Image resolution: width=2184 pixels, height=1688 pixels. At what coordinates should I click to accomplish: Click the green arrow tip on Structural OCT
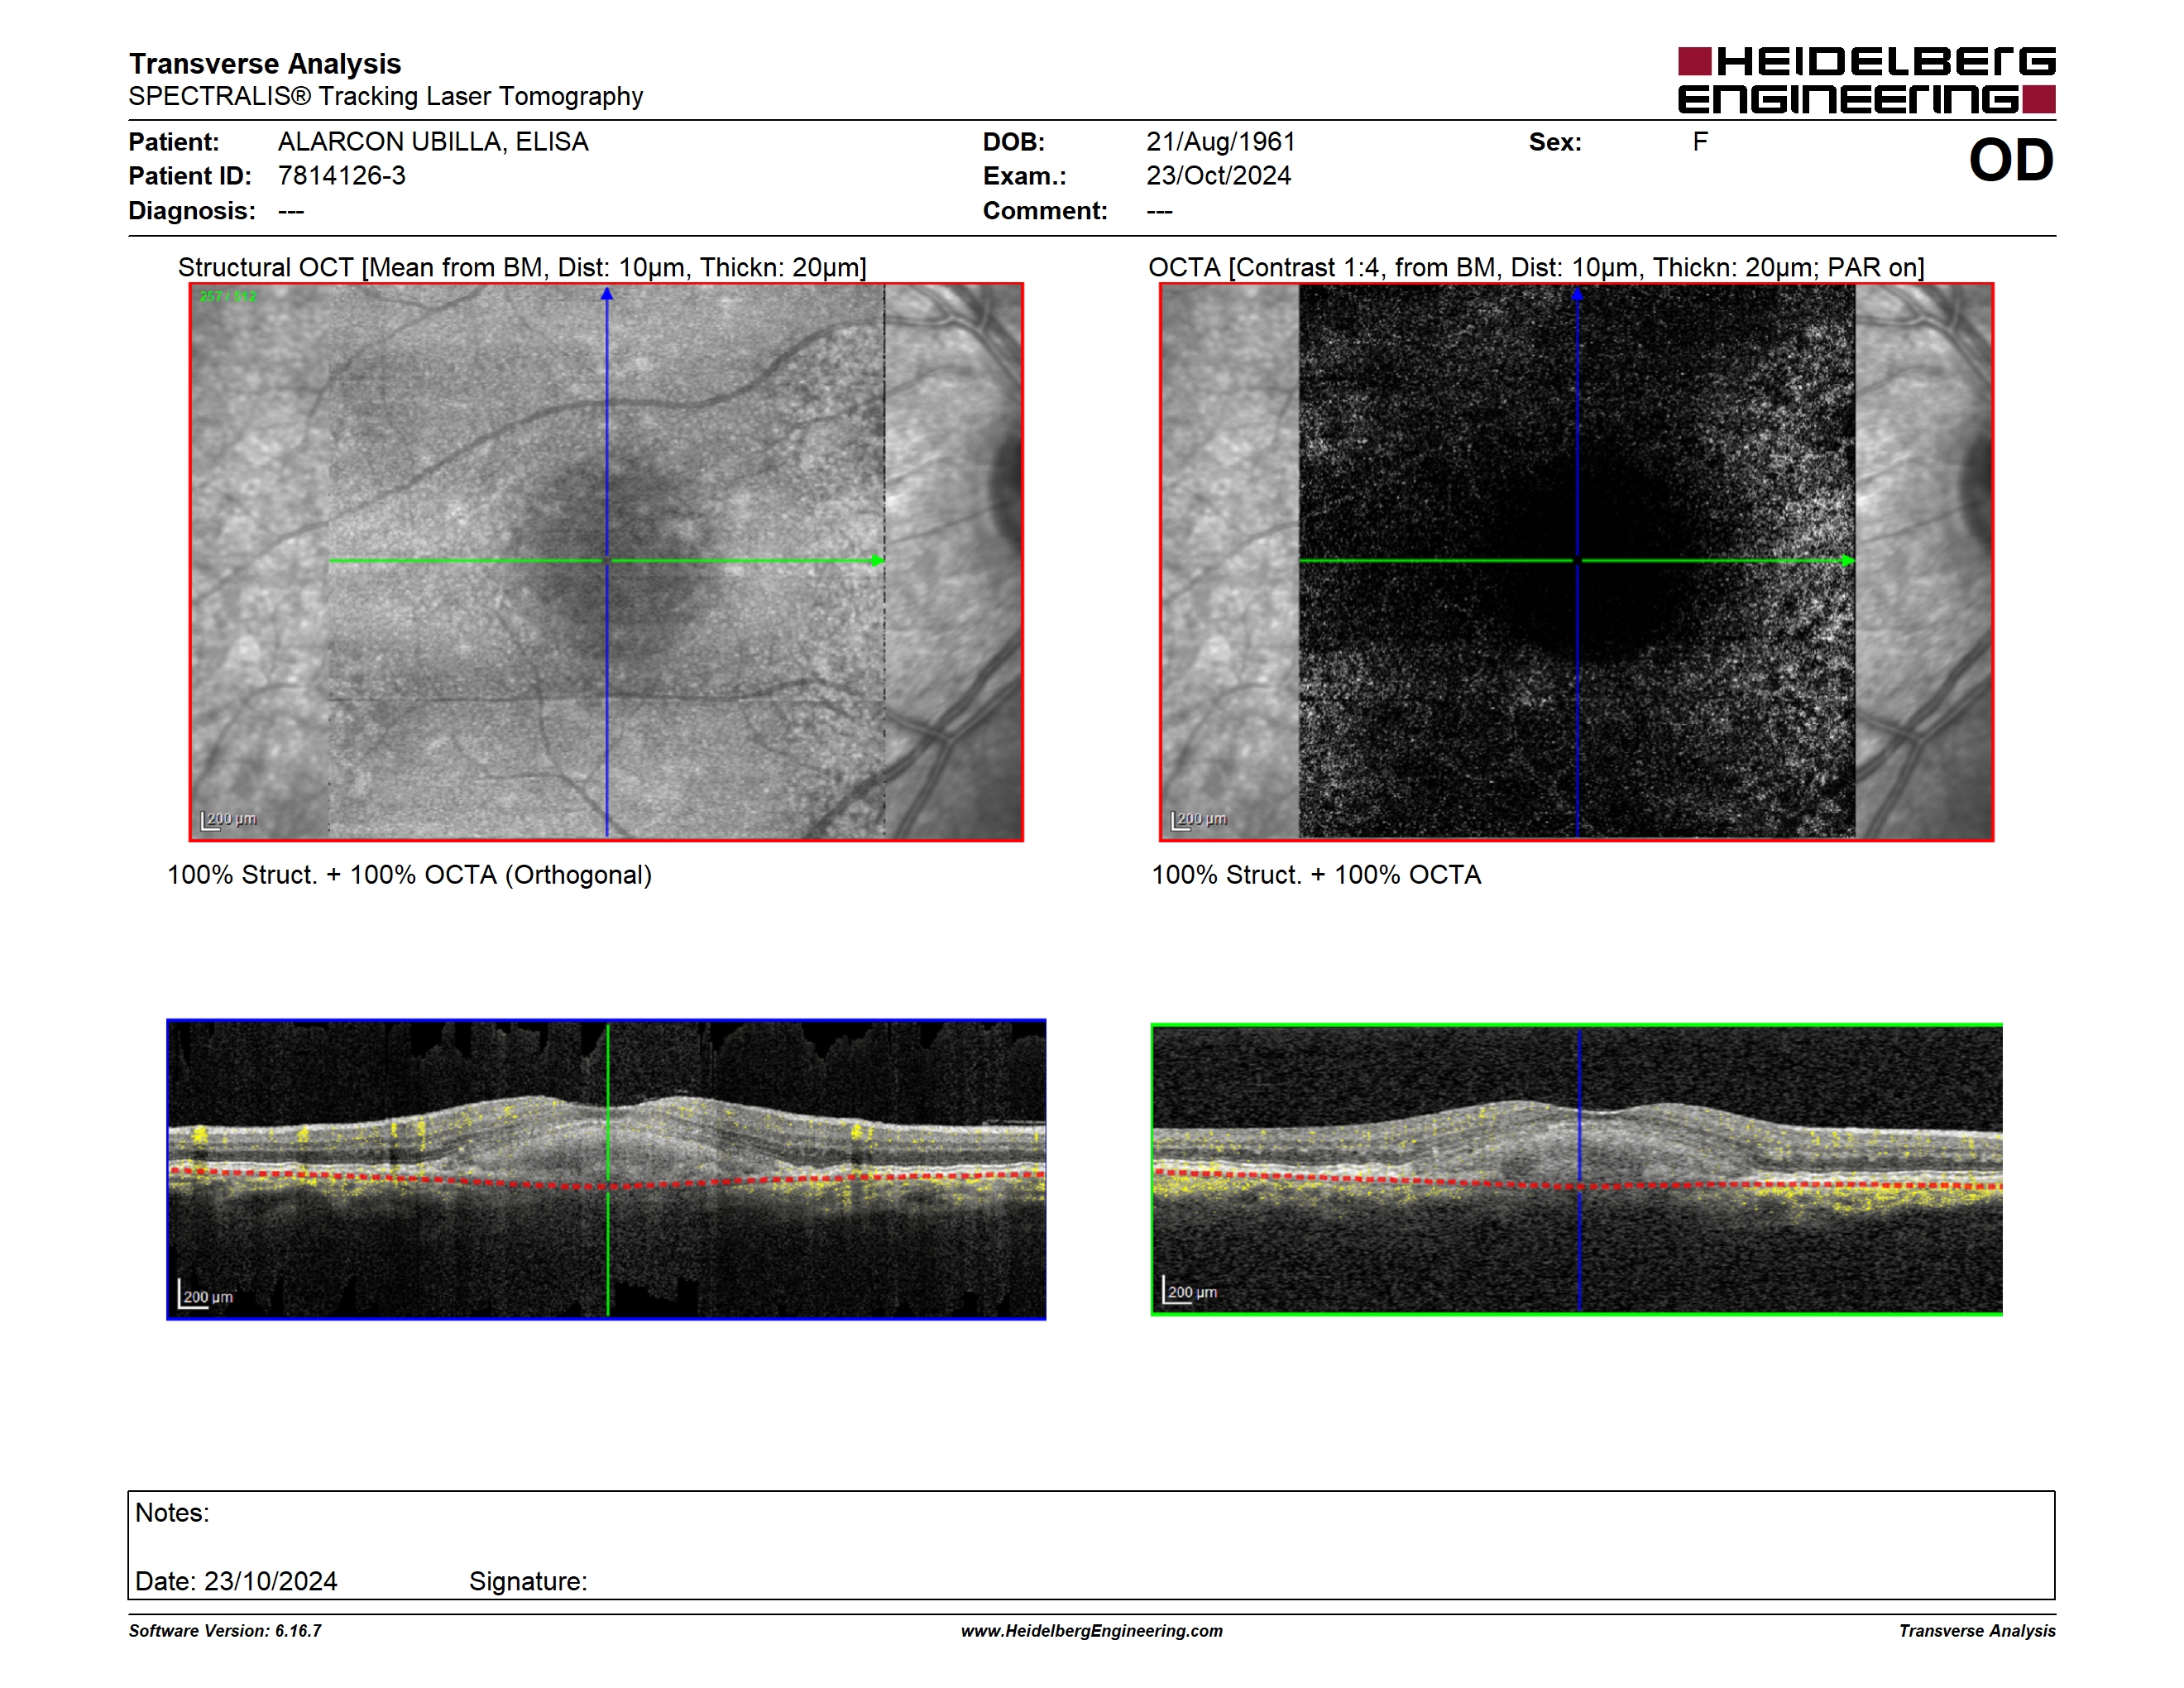pyautogui.click(x=877, y=560)
